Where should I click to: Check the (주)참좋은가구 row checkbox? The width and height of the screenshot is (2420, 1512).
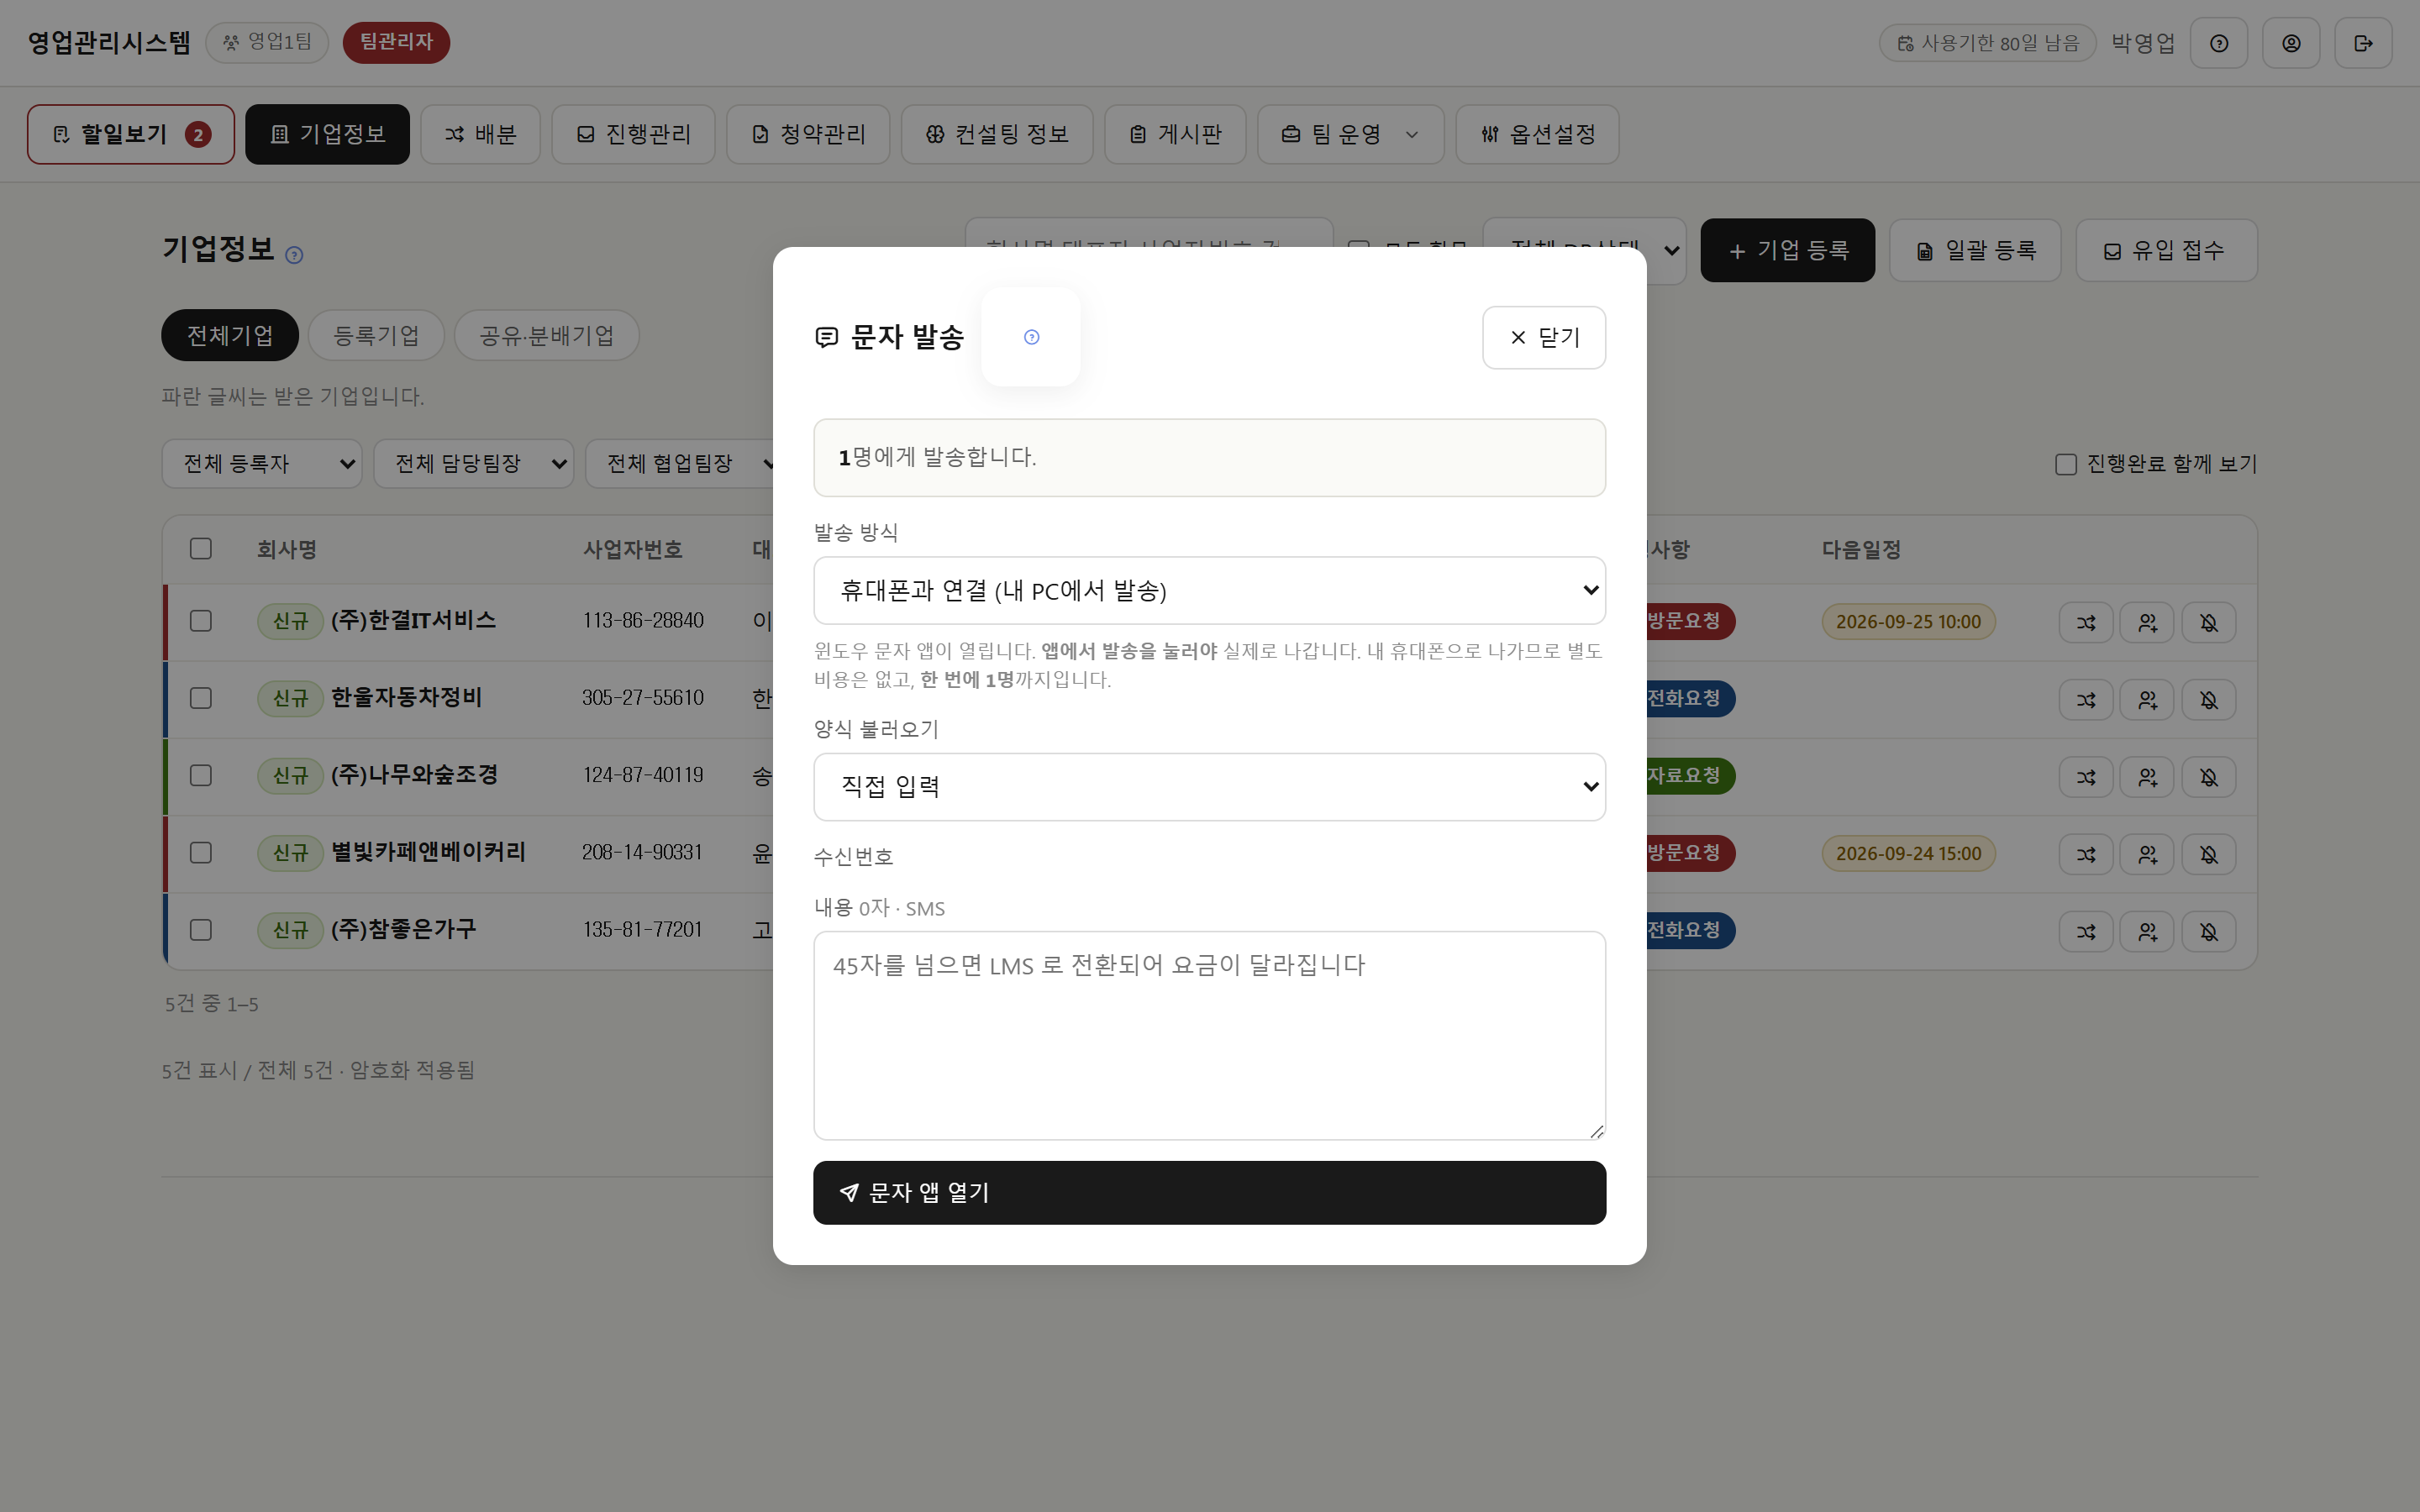(201, 930)
